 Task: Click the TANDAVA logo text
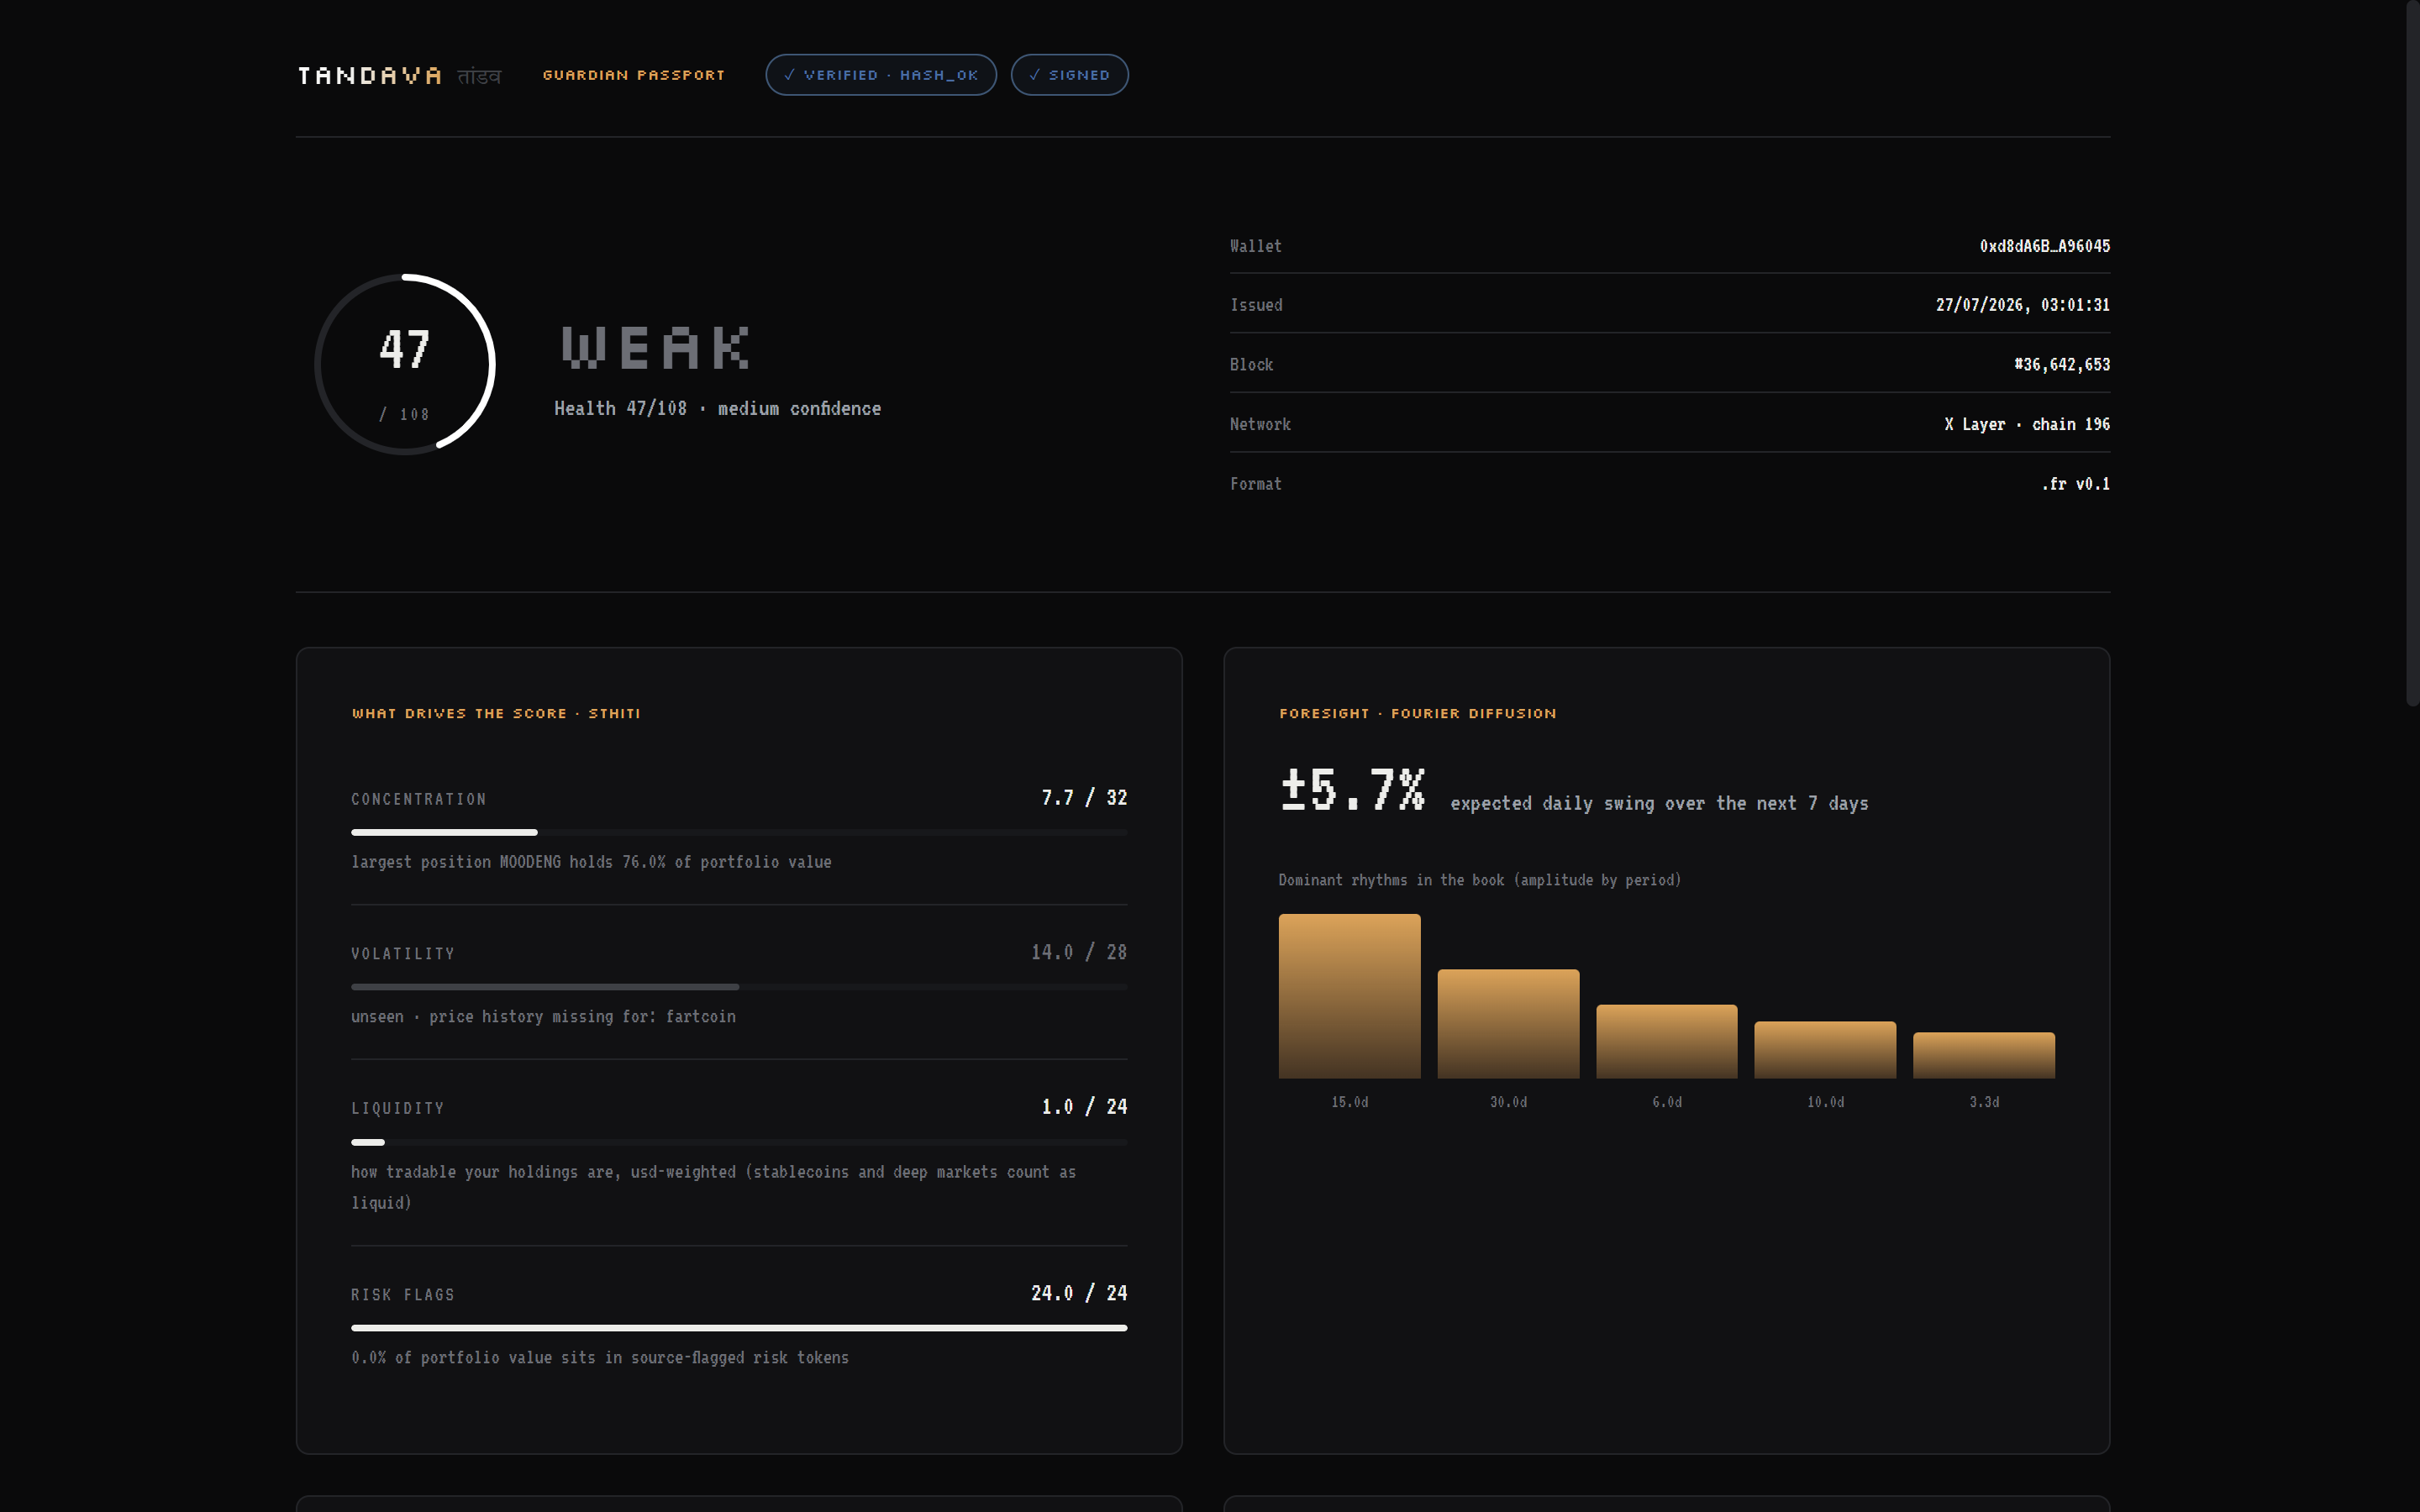(369, 76)
